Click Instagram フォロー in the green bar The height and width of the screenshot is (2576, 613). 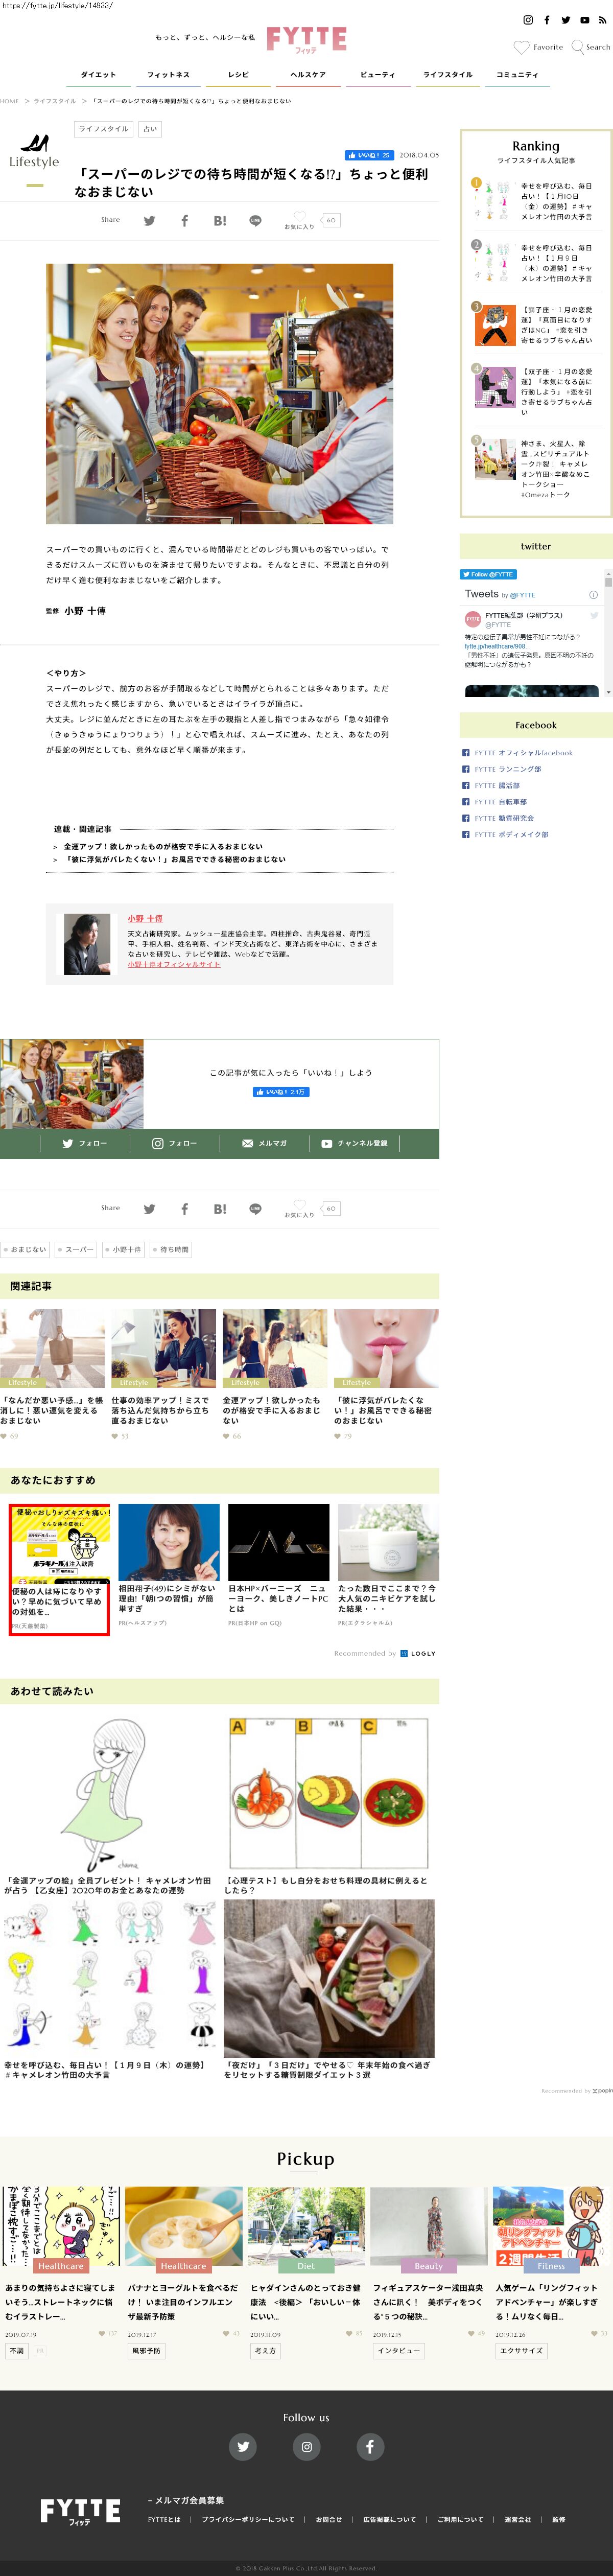click(175, 1143)
